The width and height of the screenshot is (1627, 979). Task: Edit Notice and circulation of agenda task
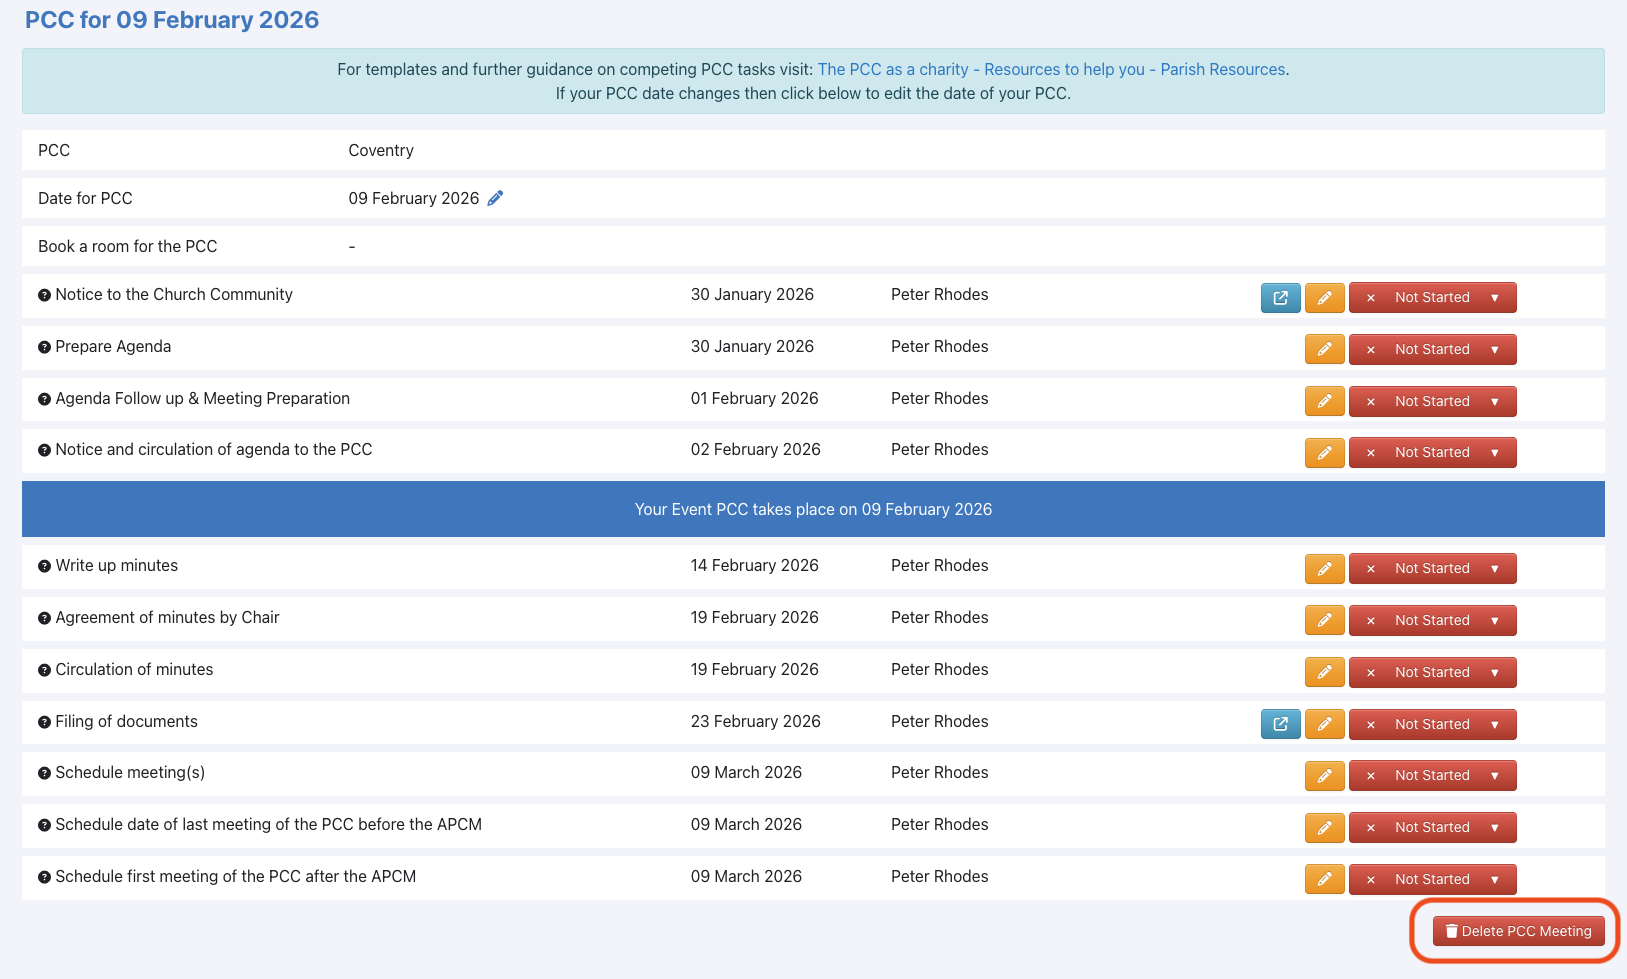coord(1324,453)
